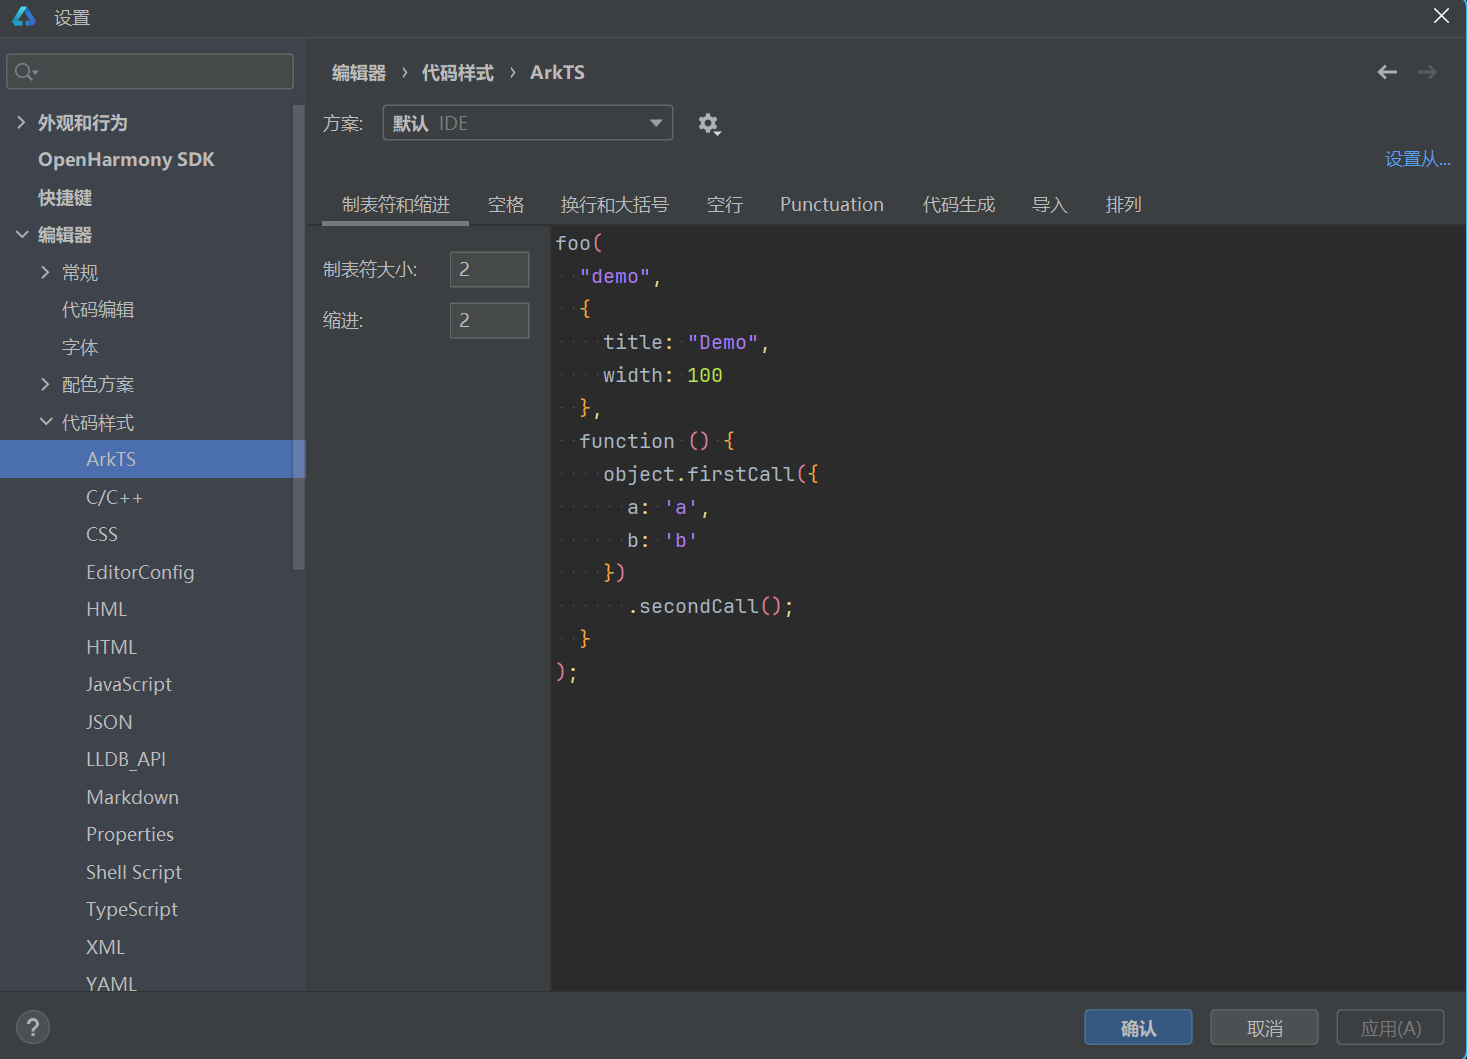Image resolution: width=1467 pixels, height=1059 pixels.
Task: Click the 编辑器 breadcrumb
Action: coord(359,73)
